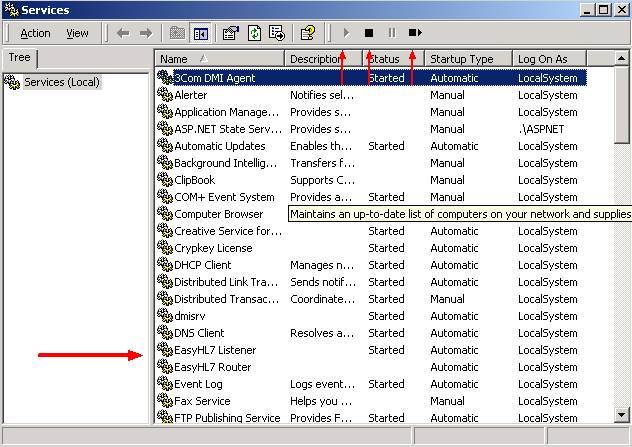Select the EasyHL7 Router service

[371, 367]
